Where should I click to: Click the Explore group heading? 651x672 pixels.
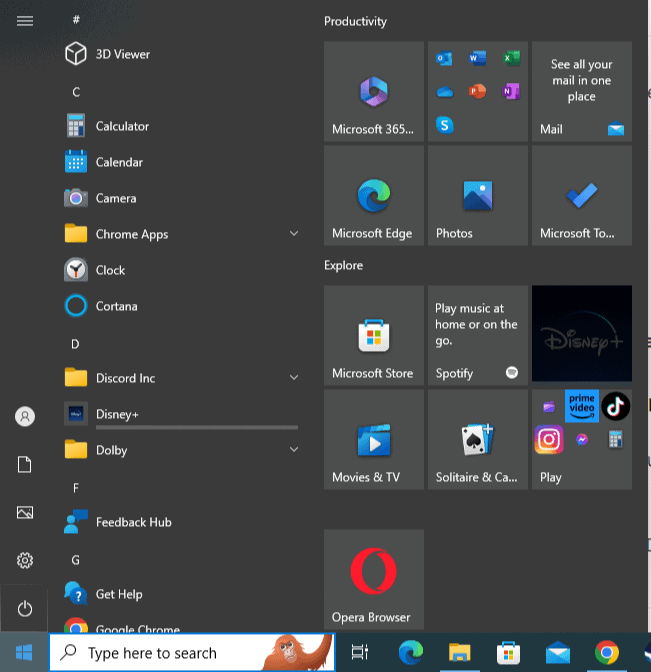[x=343, y=265]
